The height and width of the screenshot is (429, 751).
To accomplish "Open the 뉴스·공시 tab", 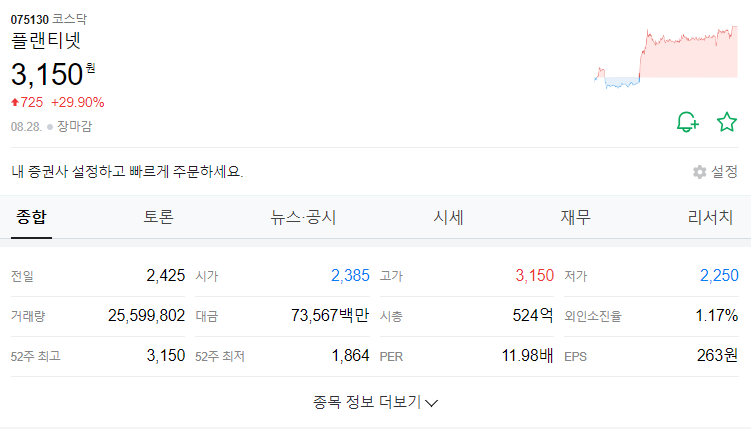I will click(x=303, y=217).
